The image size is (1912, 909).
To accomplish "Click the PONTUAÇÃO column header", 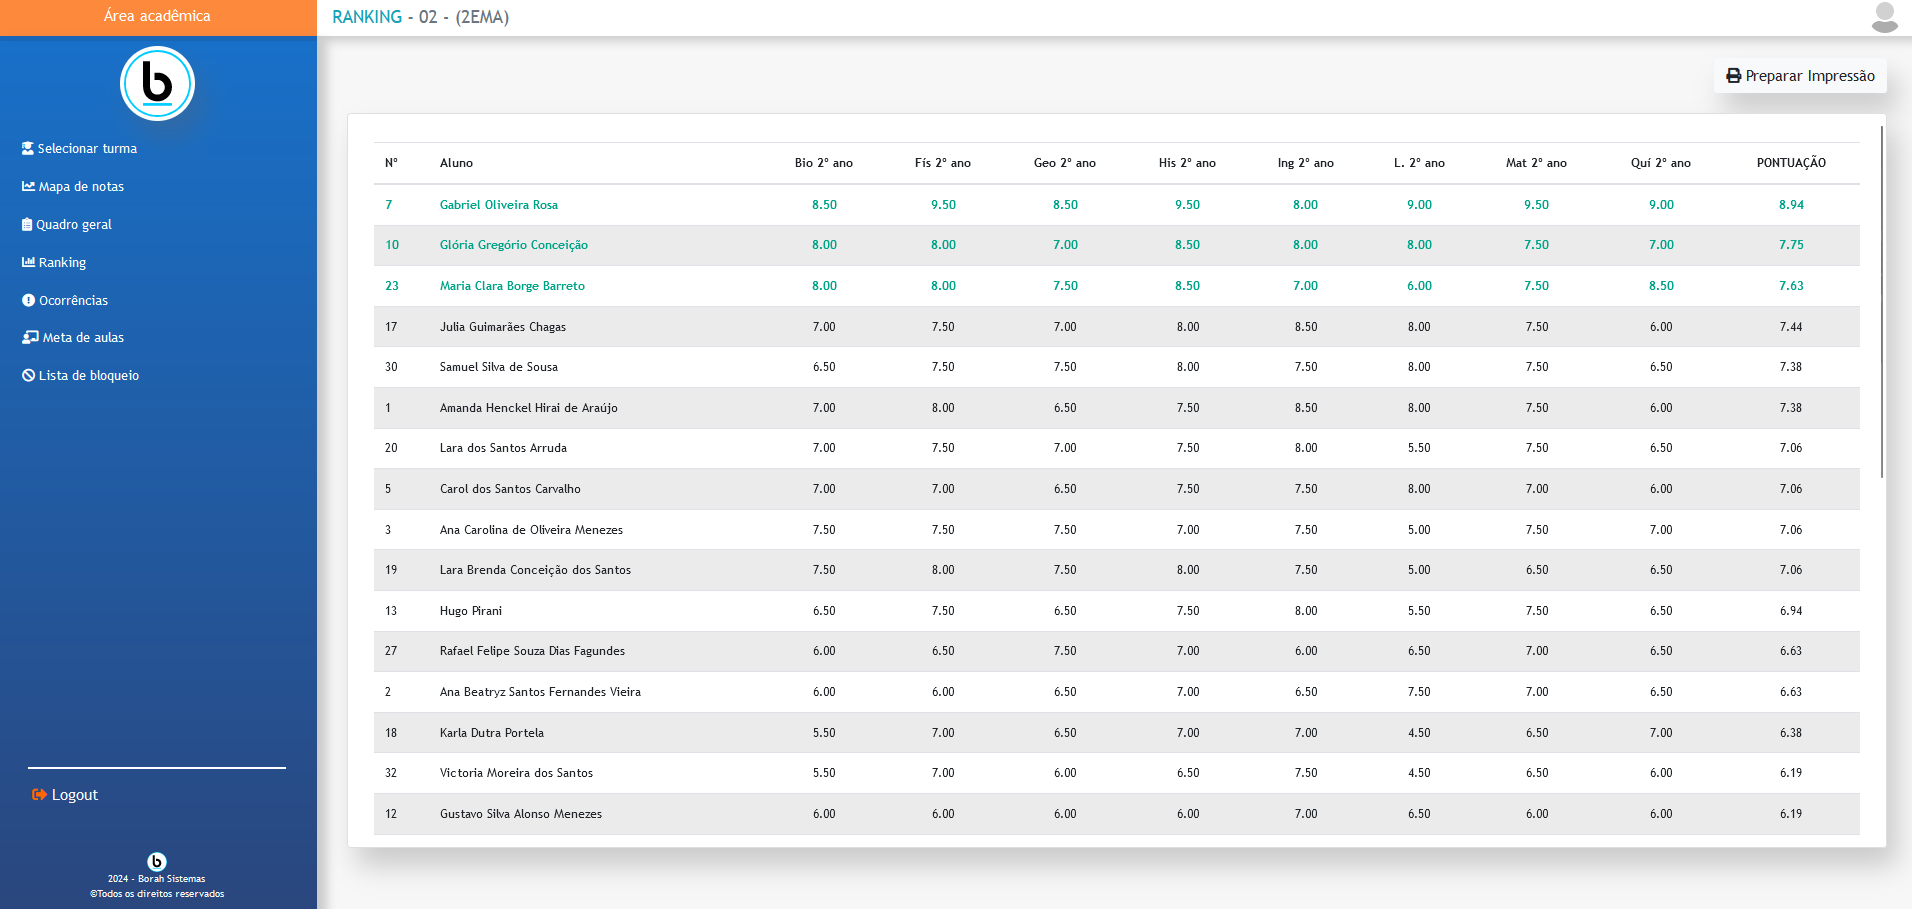I will click(x=1791, y=162).
